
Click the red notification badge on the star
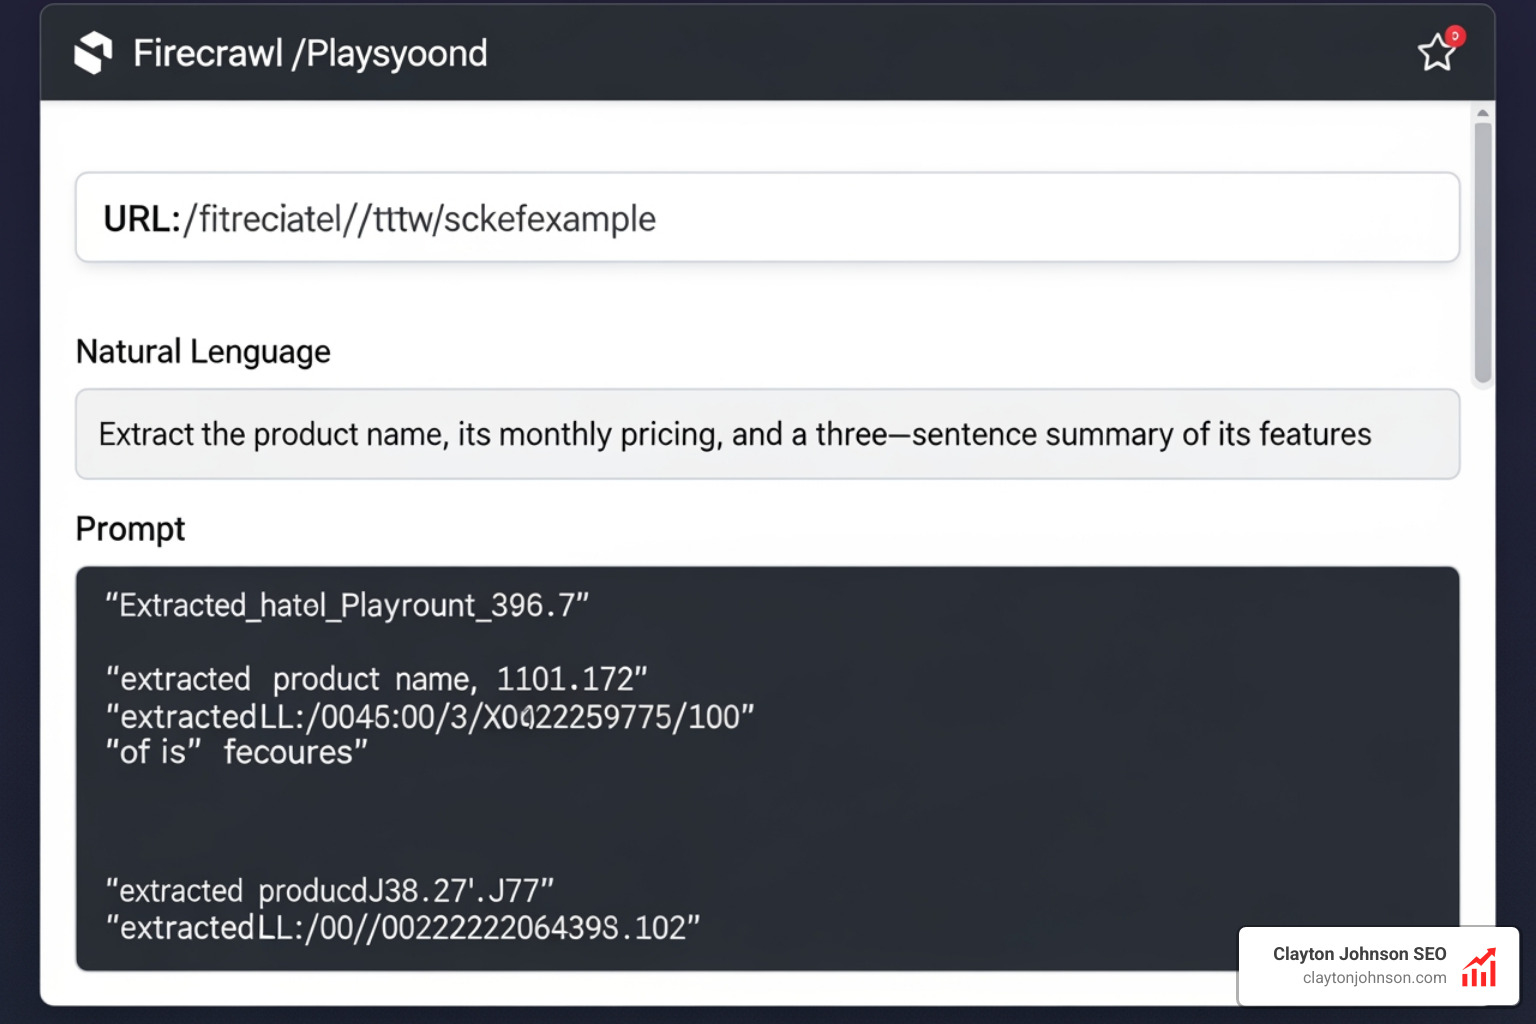(x=1455, y=36)
